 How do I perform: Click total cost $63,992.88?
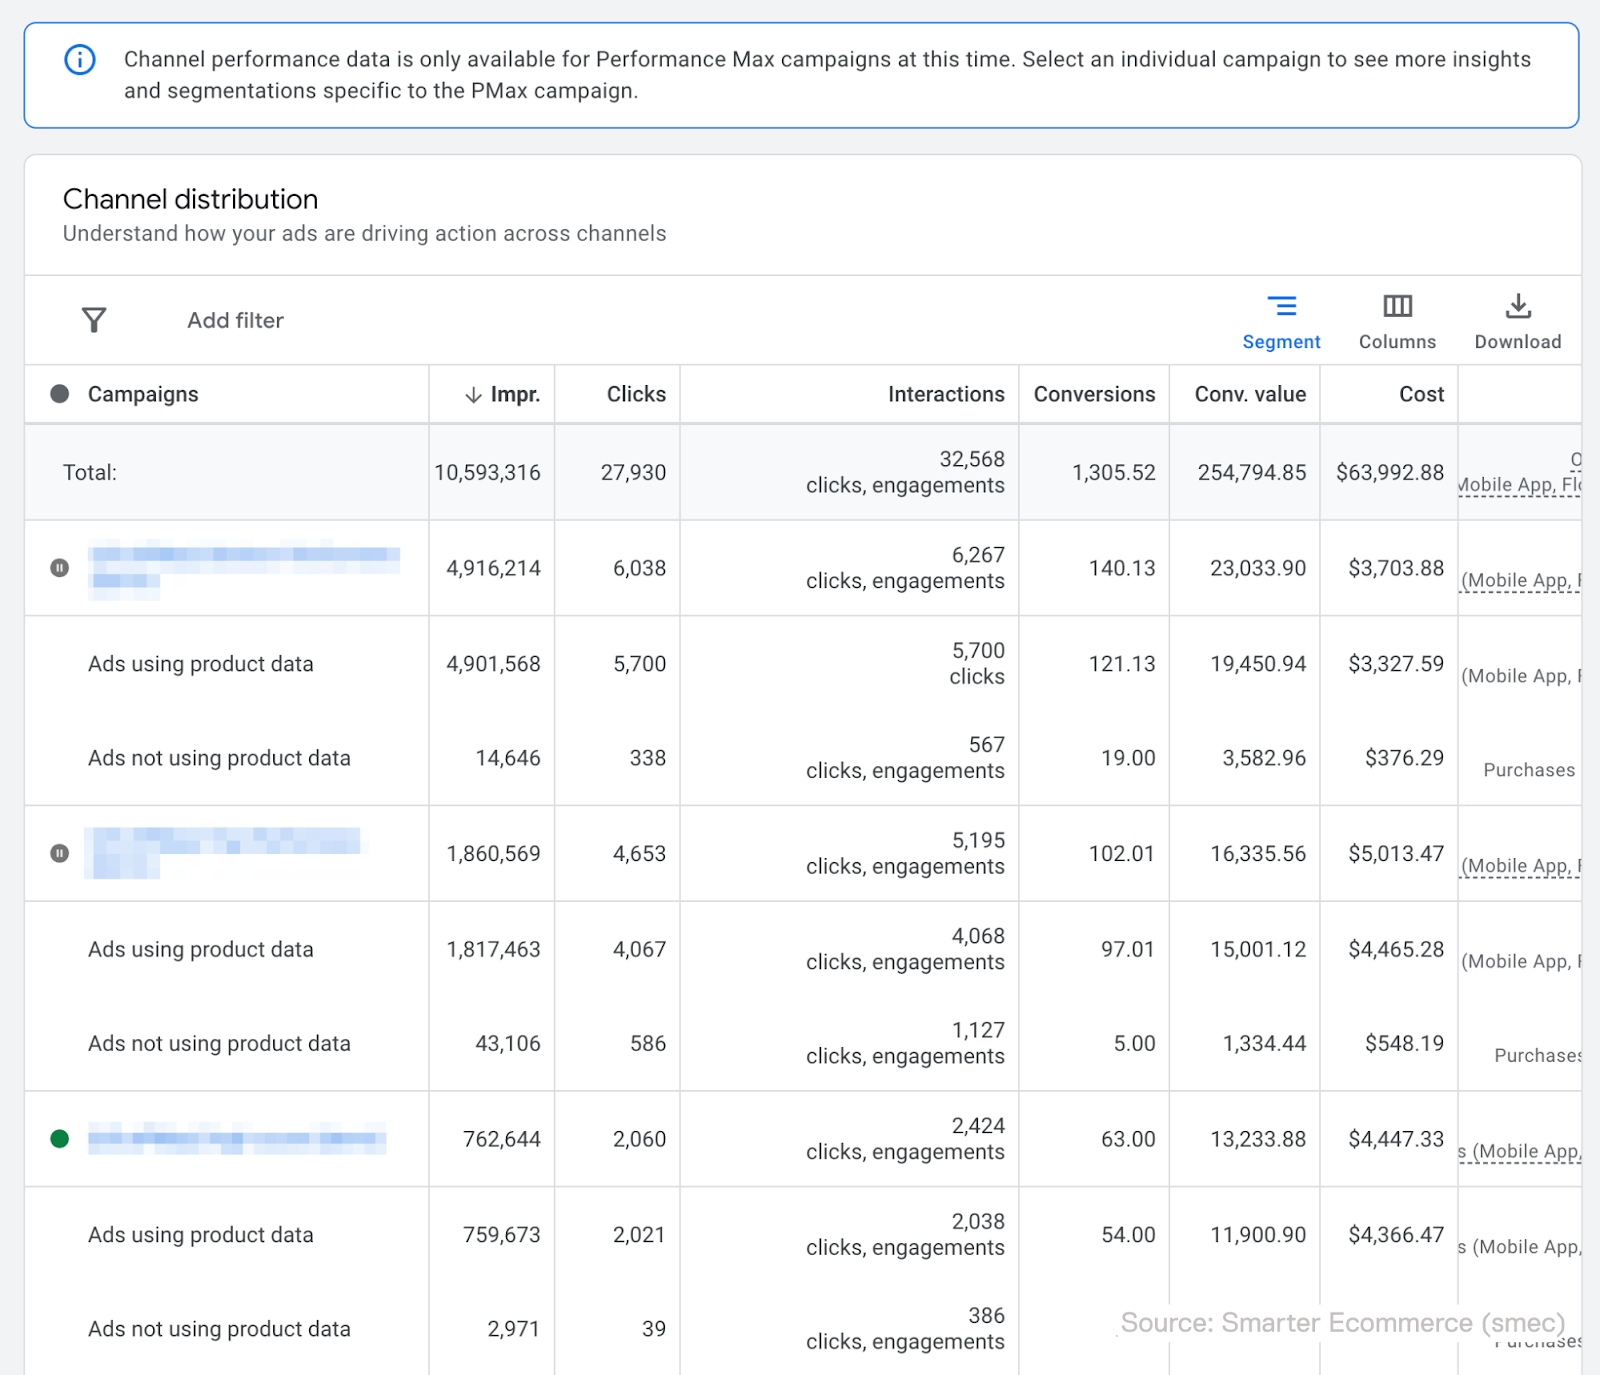pyautogui.click(x=1390, y=472)
